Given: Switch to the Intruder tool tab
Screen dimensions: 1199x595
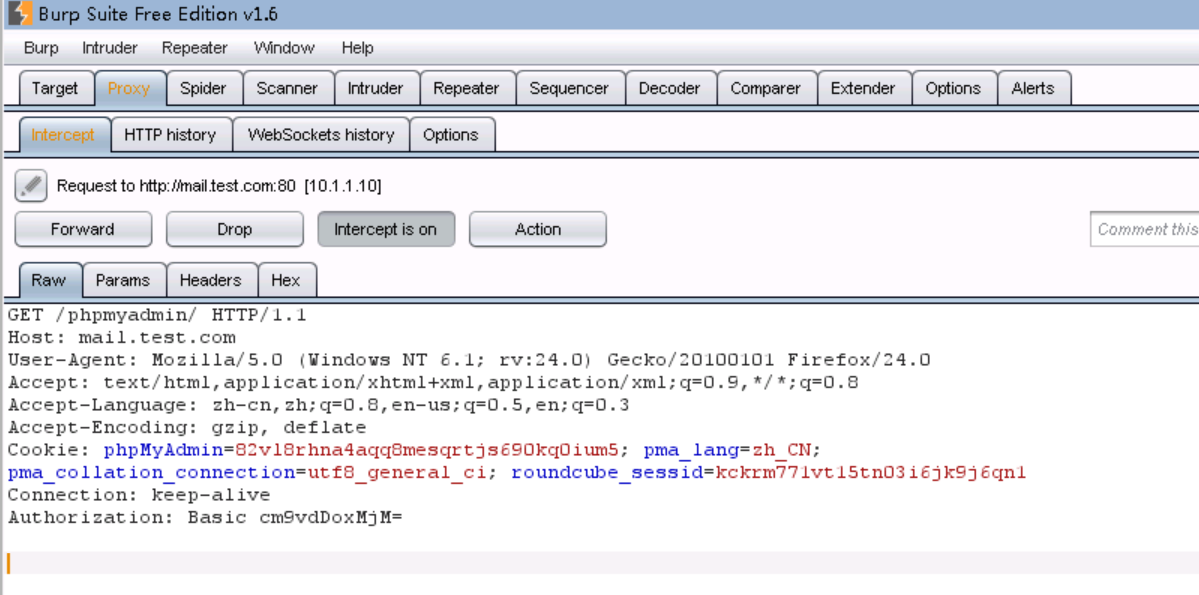Looking at the screenshot, I should pos(375,88).
